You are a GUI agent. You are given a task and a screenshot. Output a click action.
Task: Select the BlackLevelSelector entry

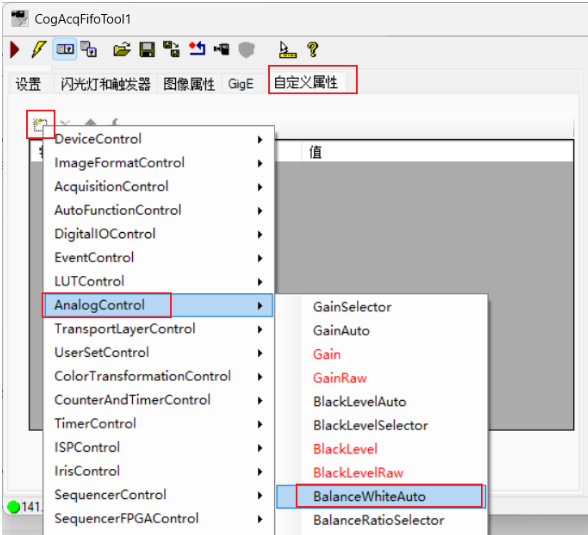(x=381, y=426)
